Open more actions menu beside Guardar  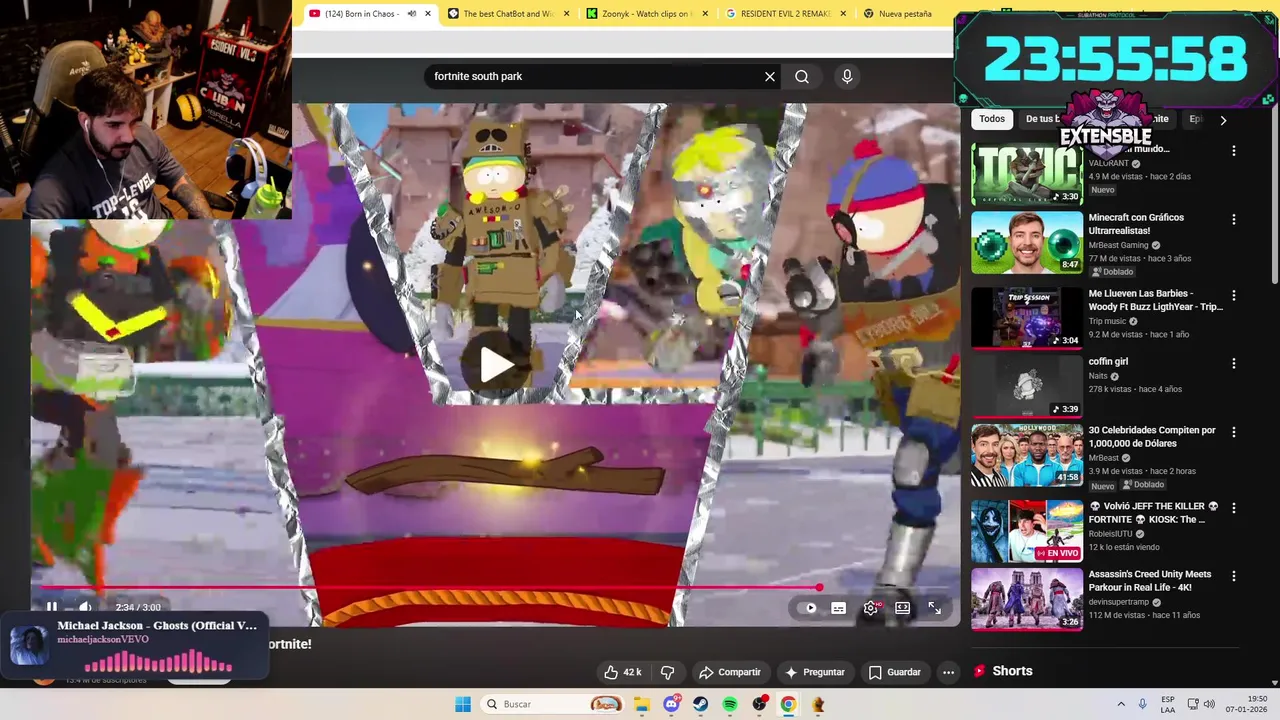(949, 672)
